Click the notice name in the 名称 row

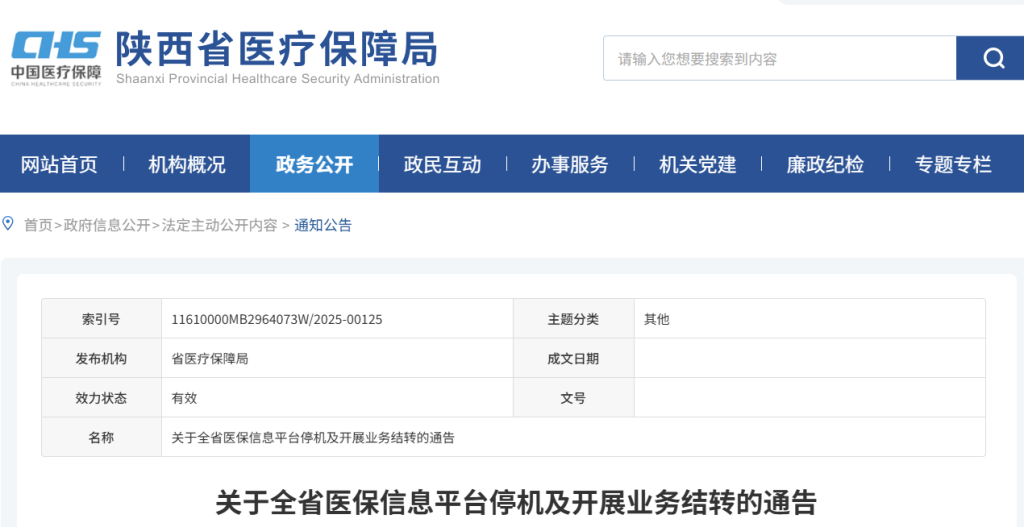tap(313, 438)
